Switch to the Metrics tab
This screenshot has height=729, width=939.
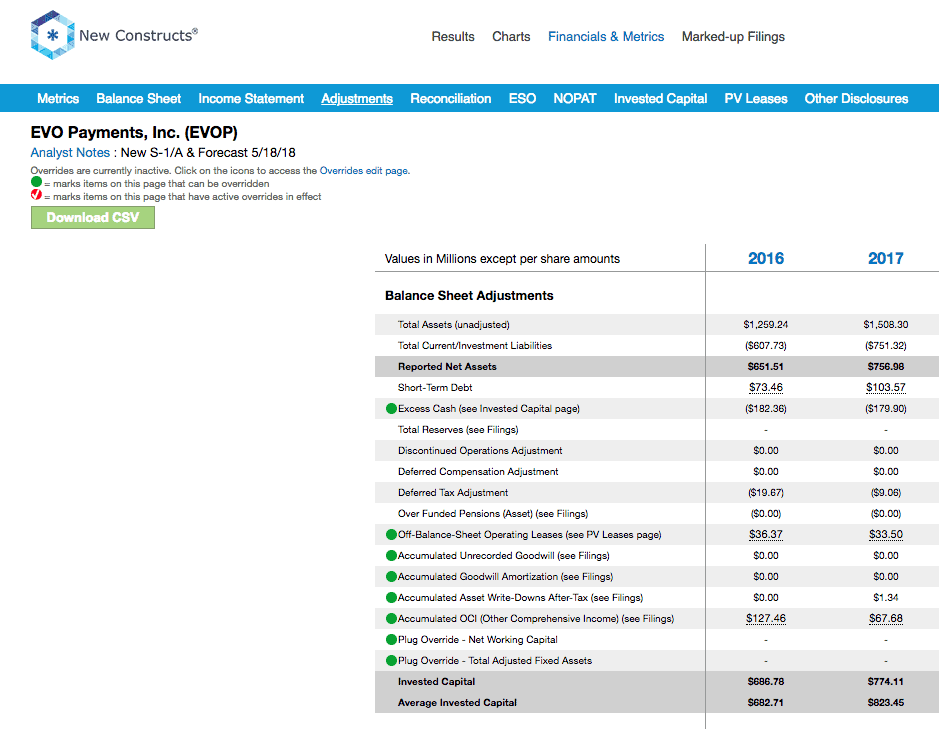click(58, 99)
